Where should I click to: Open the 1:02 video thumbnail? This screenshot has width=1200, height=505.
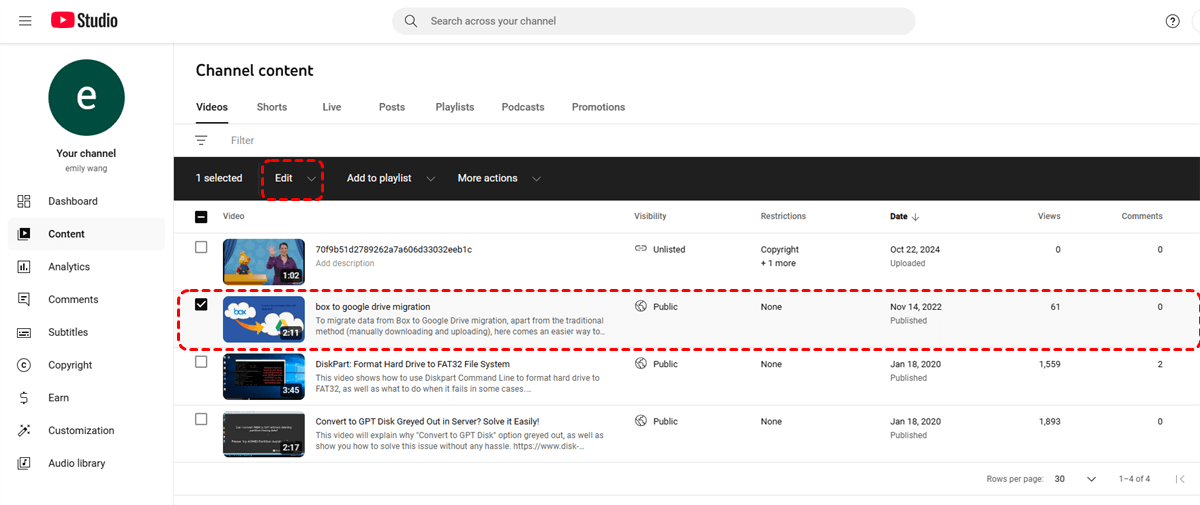264,262
